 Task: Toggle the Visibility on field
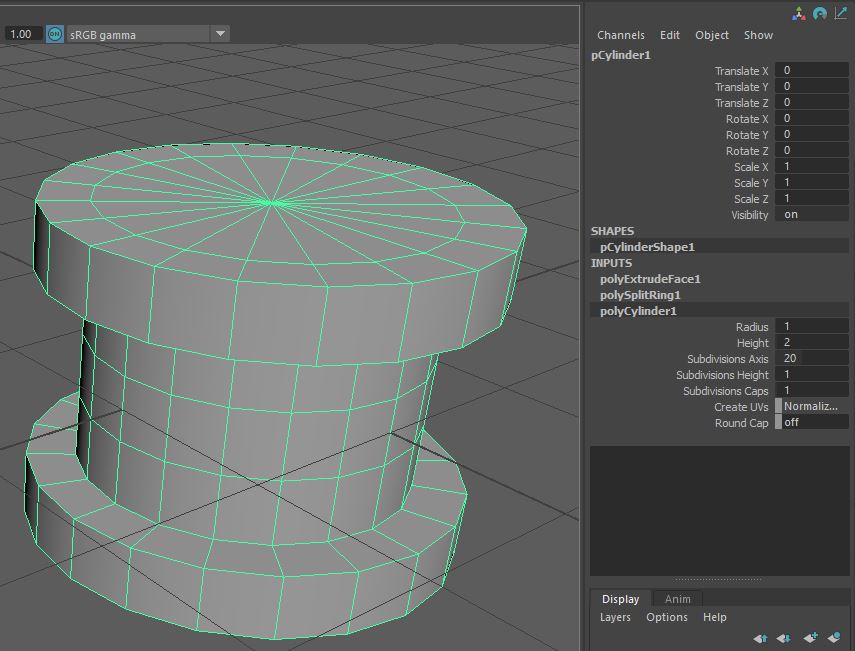(812, 215)
